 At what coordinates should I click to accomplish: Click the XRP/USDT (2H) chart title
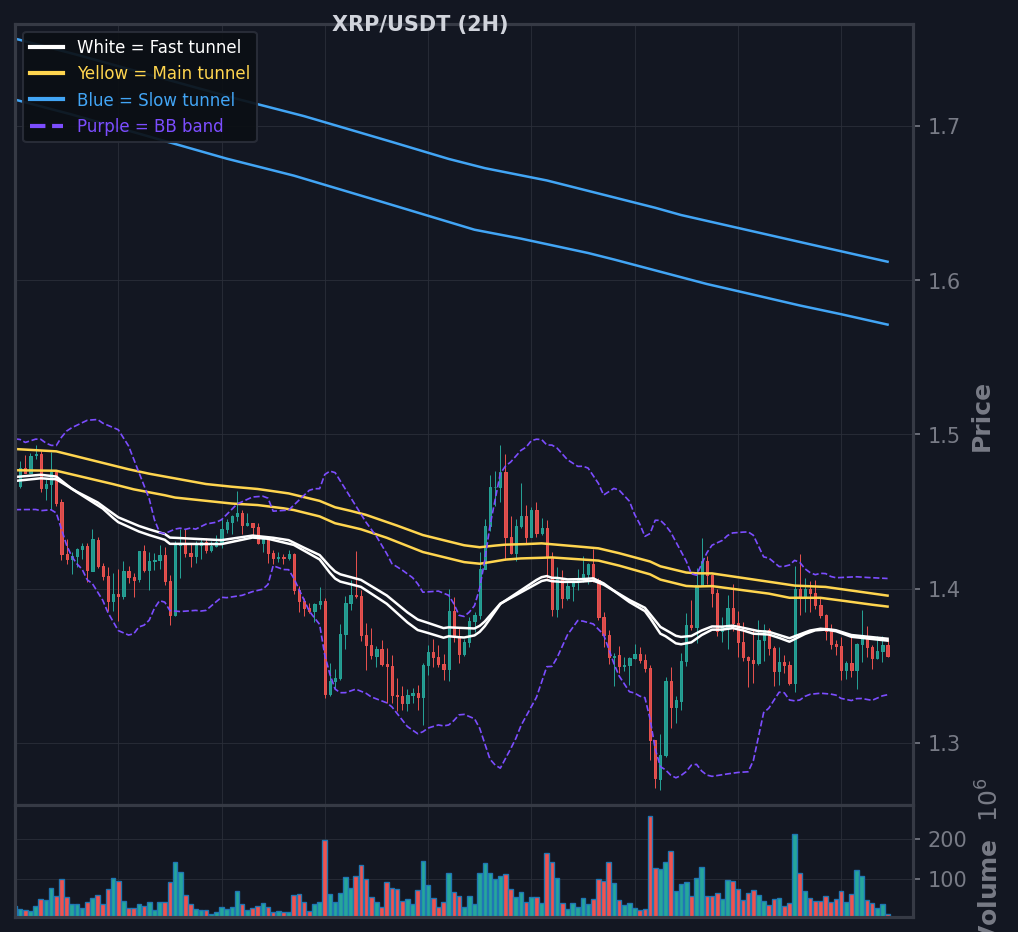pos(419,24)
